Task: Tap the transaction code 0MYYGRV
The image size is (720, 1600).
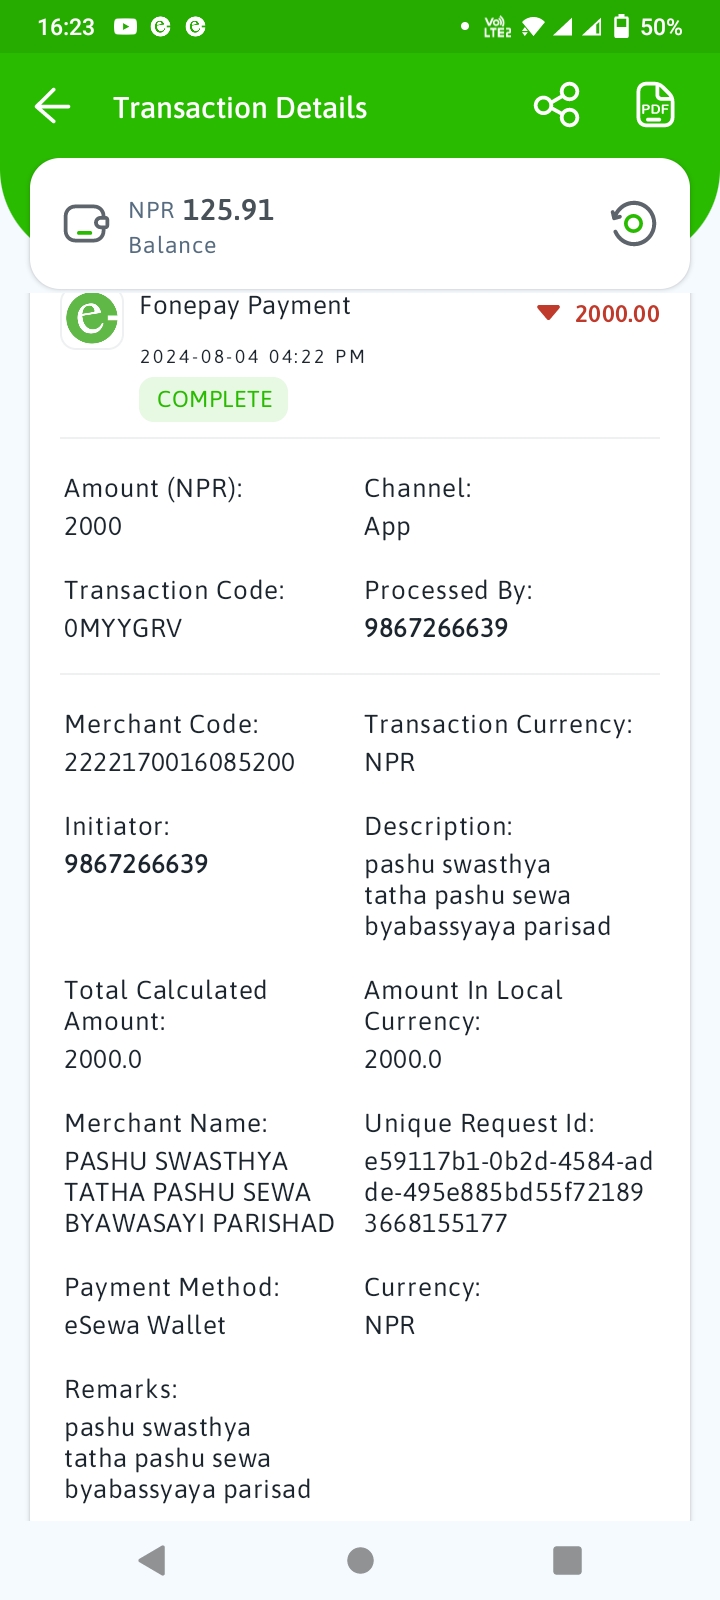Action: (123, 628)
